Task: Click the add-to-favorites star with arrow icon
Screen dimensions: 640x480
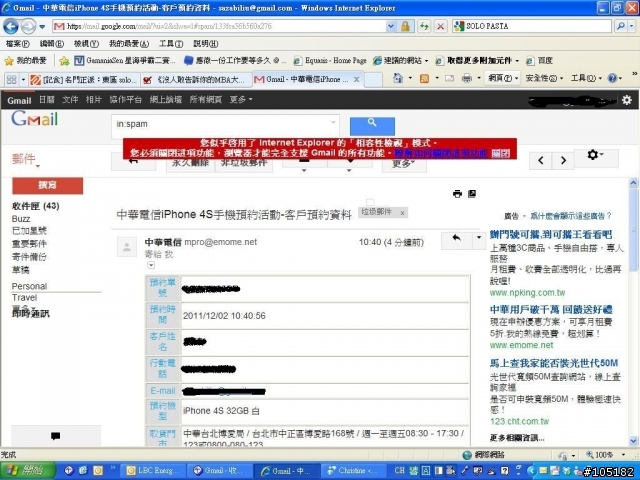Action: [64, 61]
